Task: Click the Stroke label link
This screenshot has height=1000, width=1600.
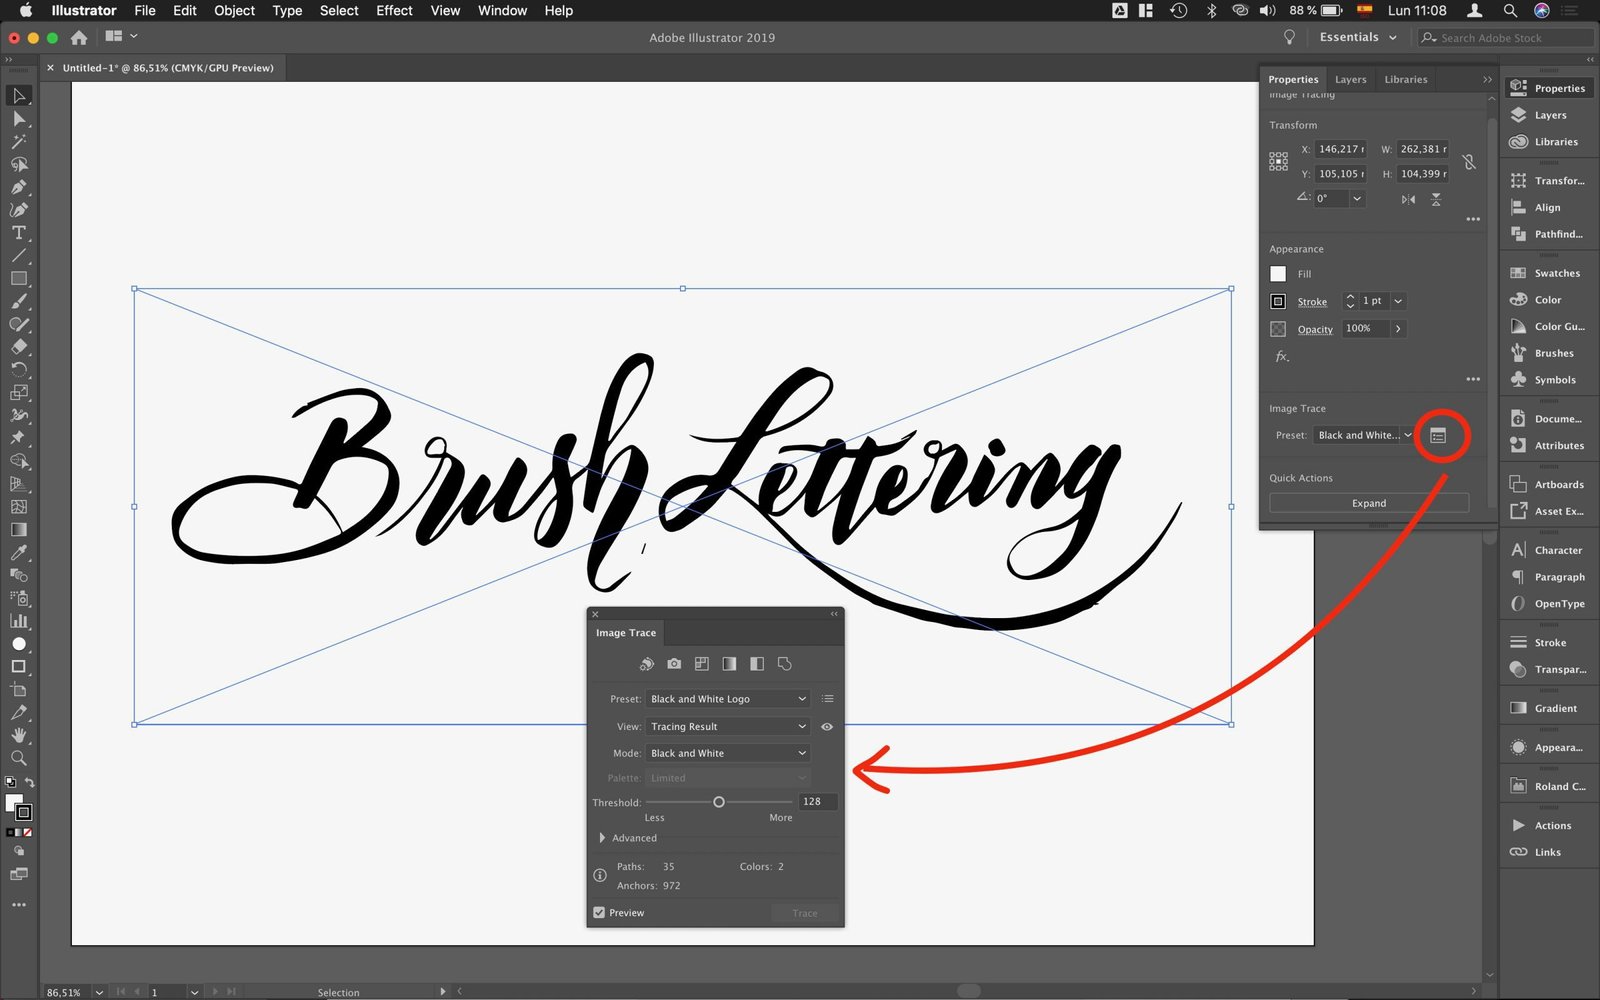Action: tap(1312, 302)
